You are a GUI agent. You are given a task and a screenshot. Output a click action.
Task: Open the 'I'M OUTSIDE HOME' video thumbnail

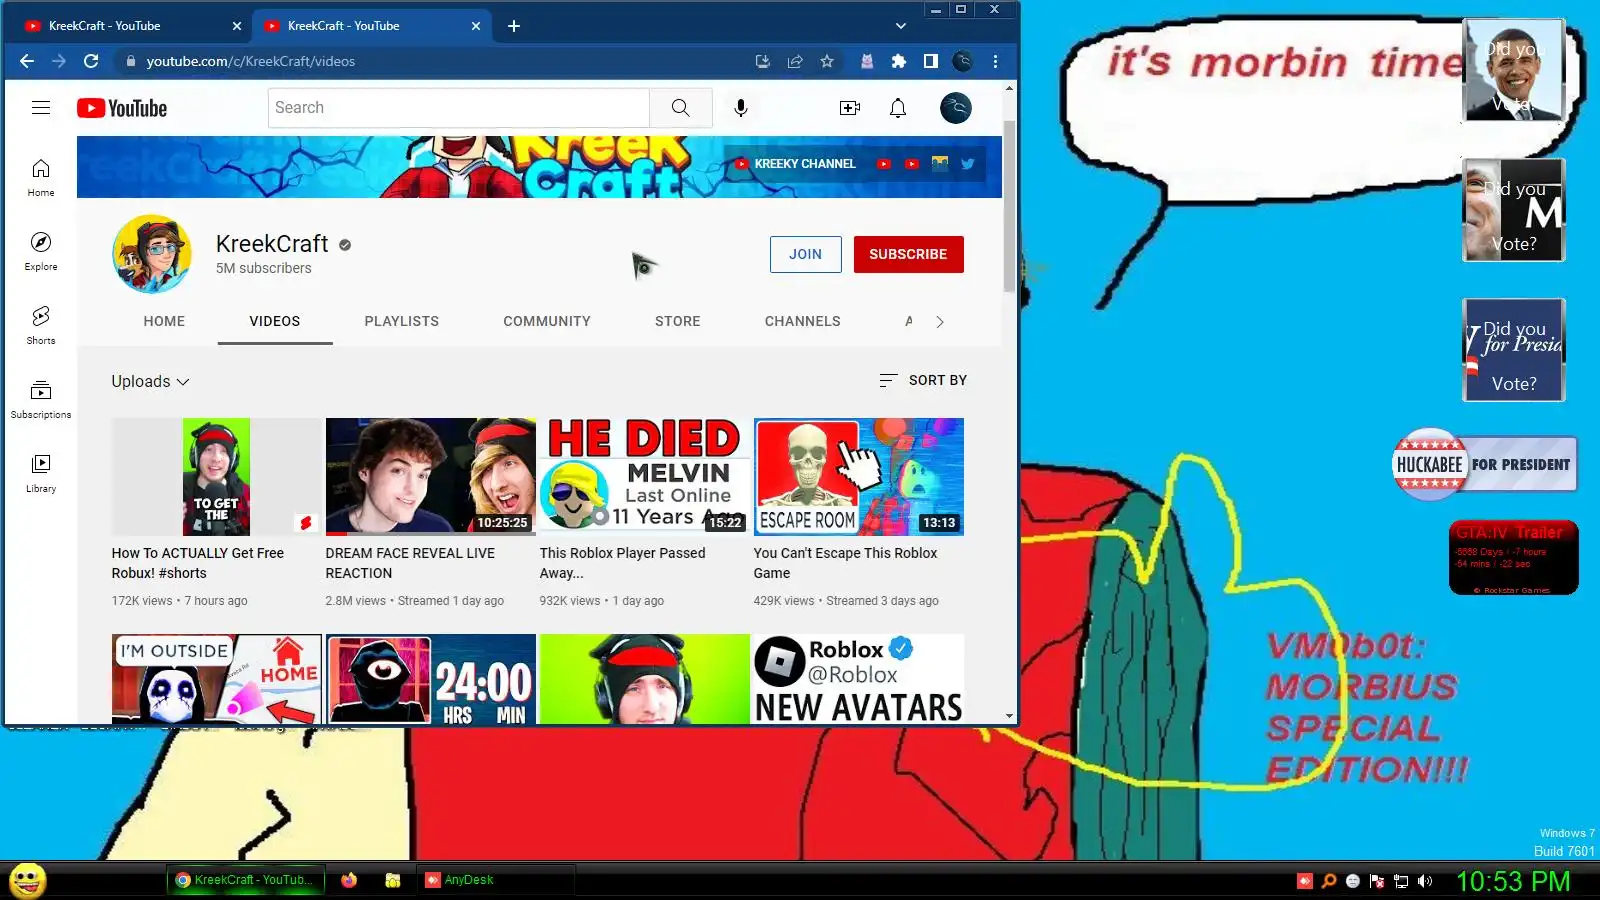coord(217,679)
